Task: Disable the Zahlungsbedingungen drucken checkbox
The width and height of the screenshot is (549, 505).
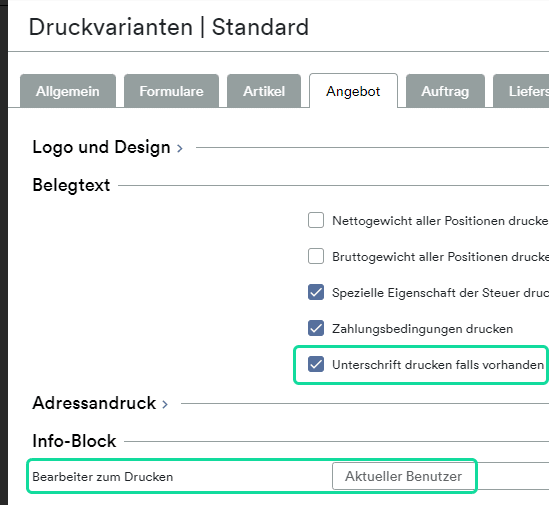Action: pyautogui.click(x=316, y=328)
